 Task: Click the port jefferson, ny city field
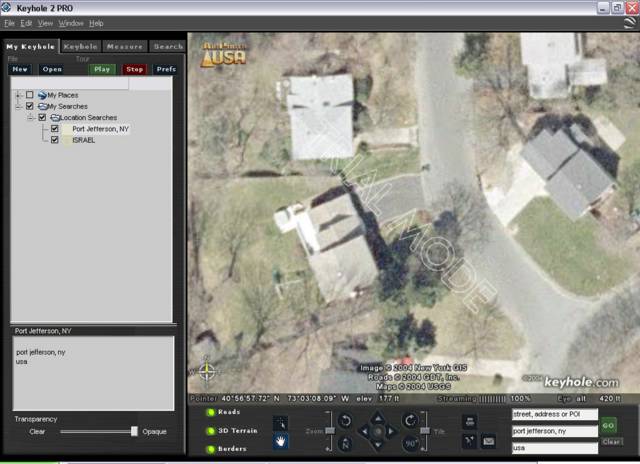click(x=555, y=431)
